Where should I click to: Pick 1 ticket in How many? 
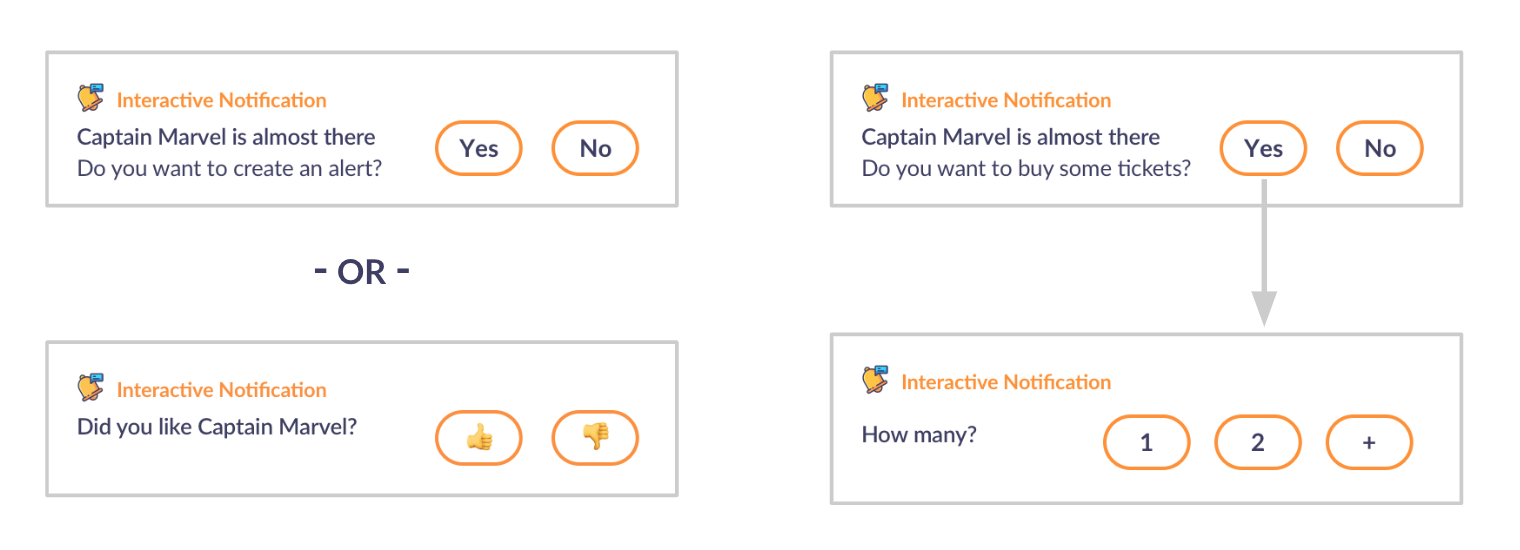point(1147,442)
